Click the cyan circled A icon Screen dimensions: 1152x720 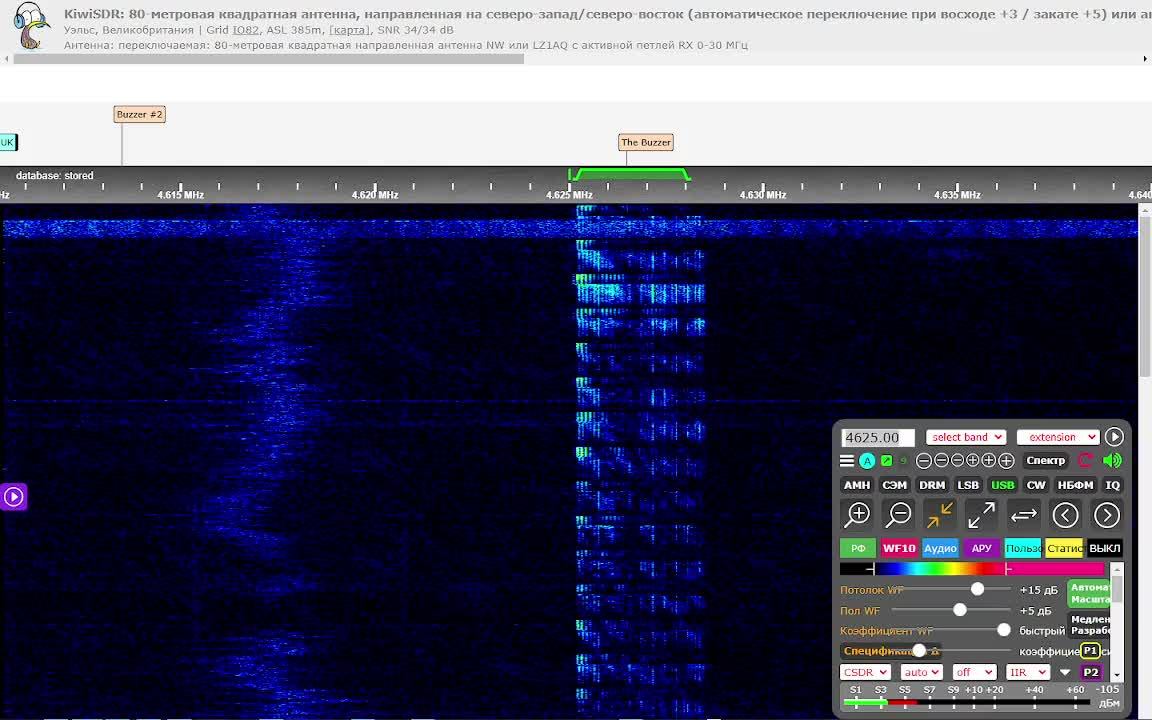(868, 461)
